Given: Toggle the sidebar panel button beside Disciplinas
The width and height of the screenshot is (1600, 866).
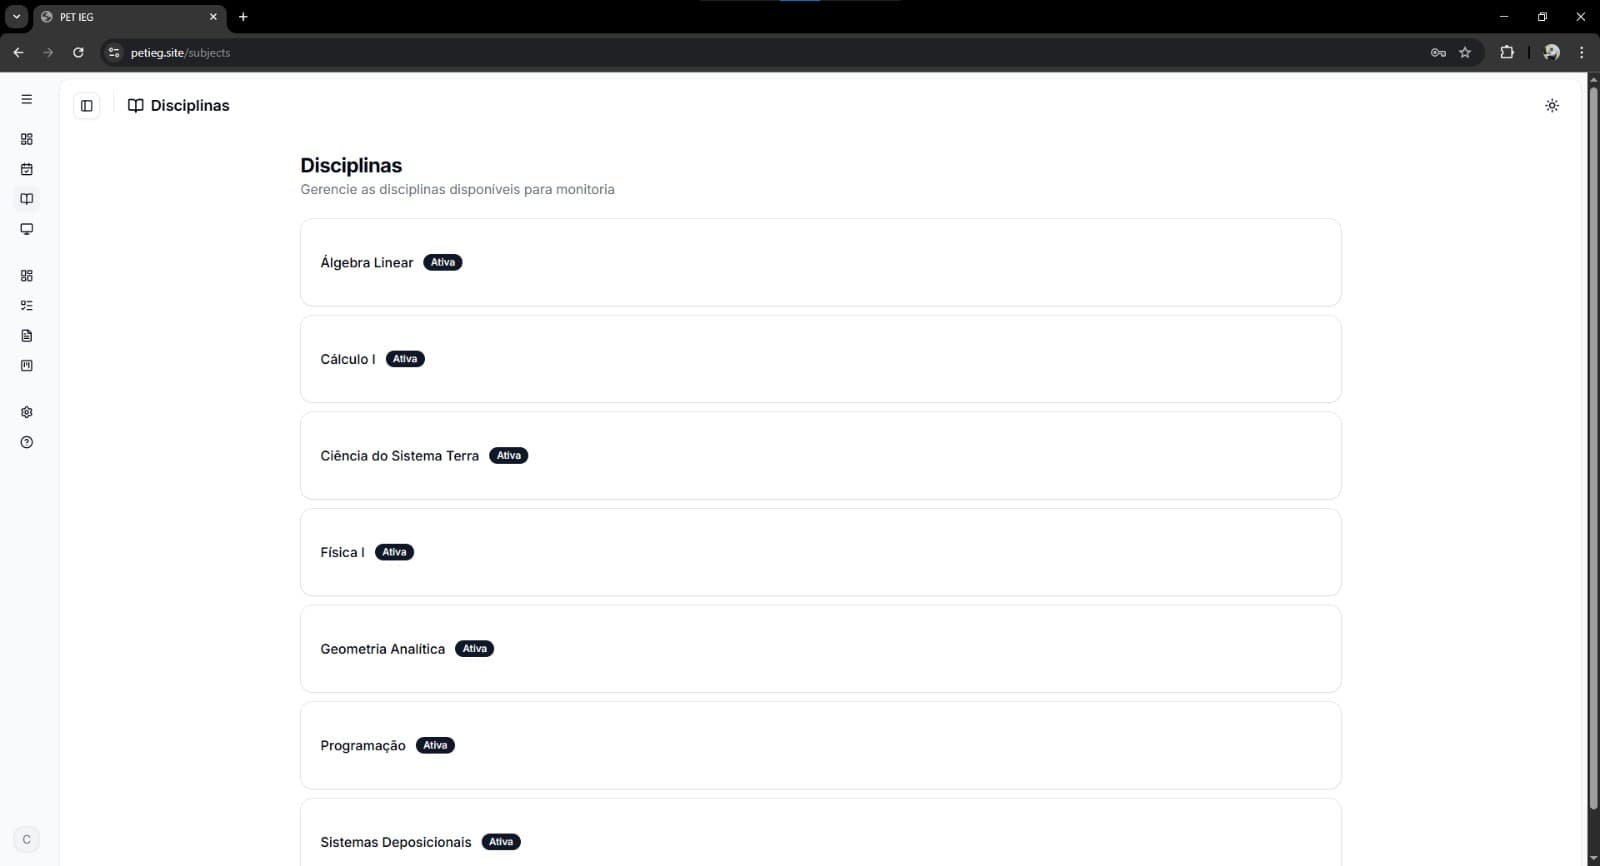Looking at the screenshot, I should [87, 106].
